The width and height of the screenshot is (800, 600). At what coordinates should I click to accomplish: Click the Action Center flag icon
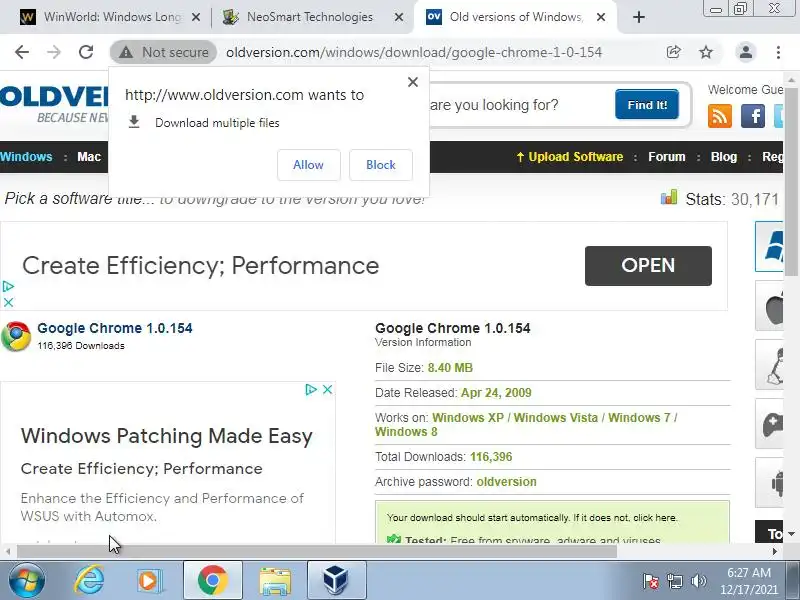[651, 581]
